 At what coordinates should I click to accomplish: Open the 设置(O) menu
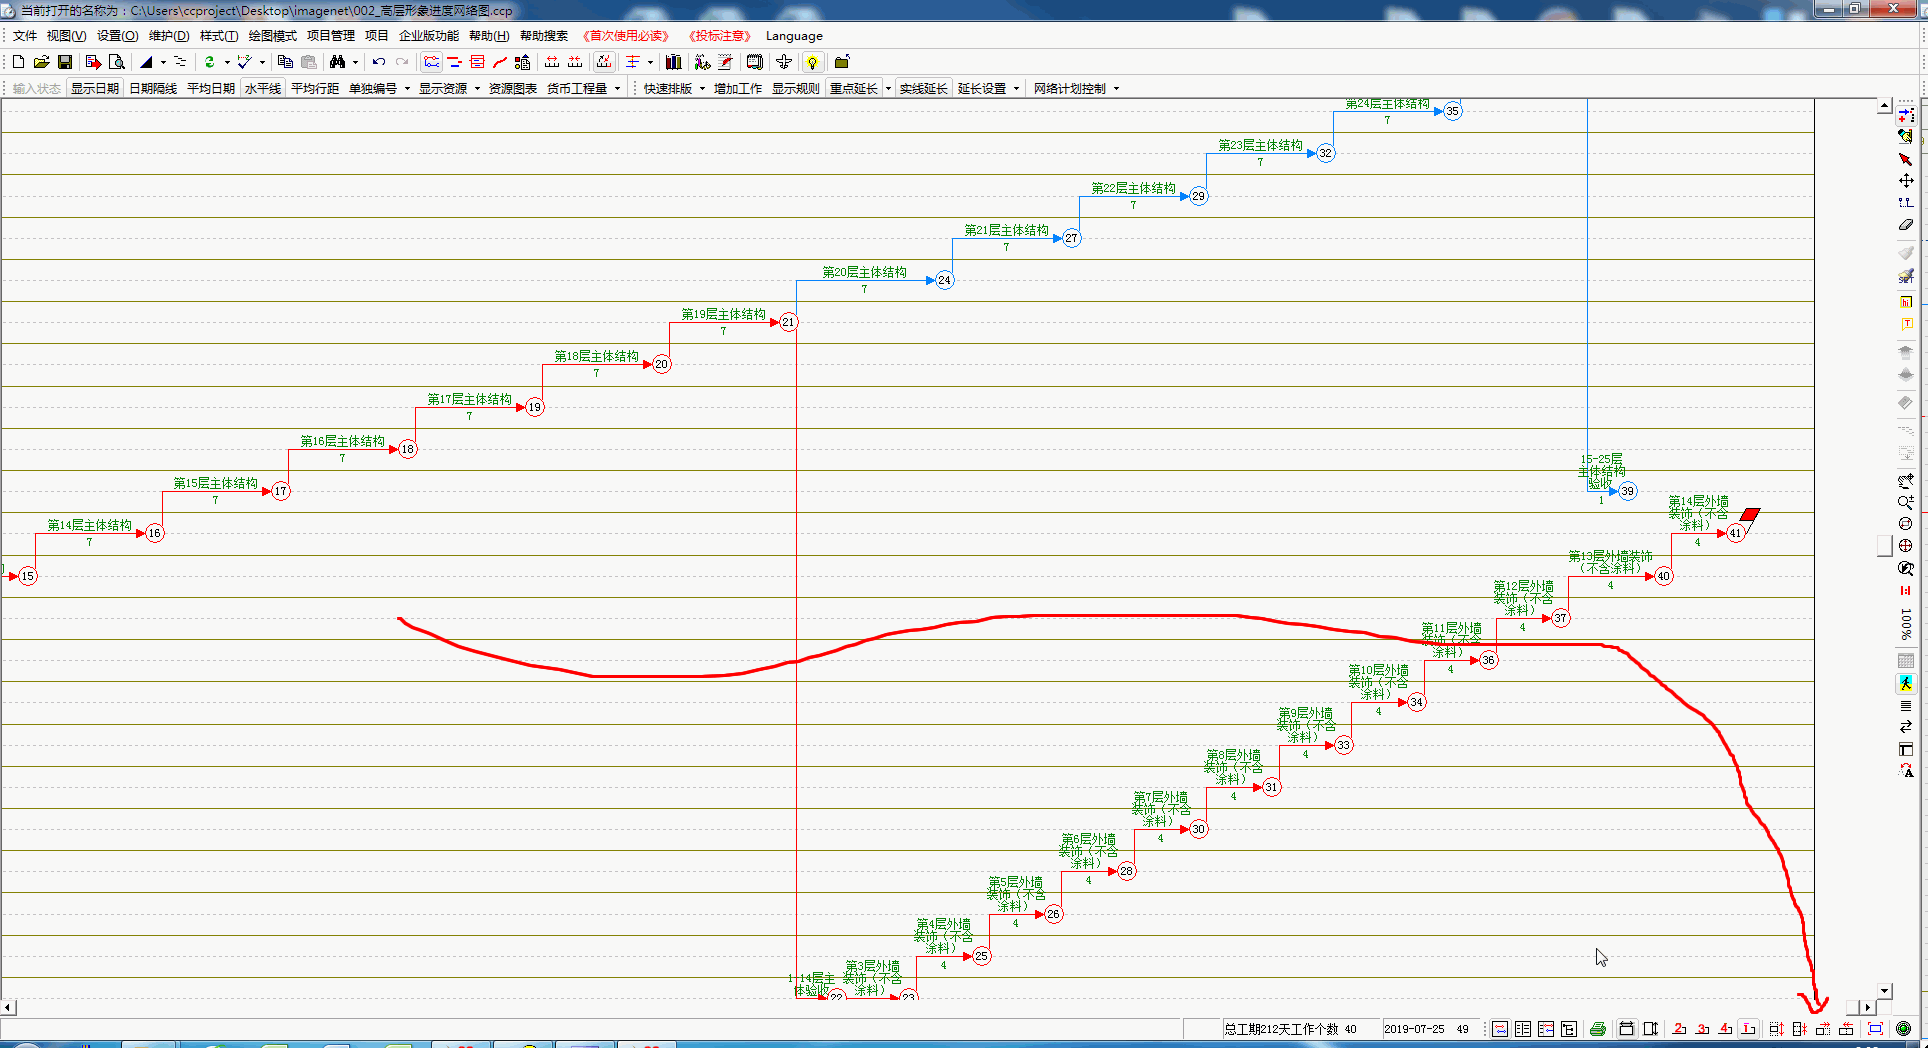point(117,36)
